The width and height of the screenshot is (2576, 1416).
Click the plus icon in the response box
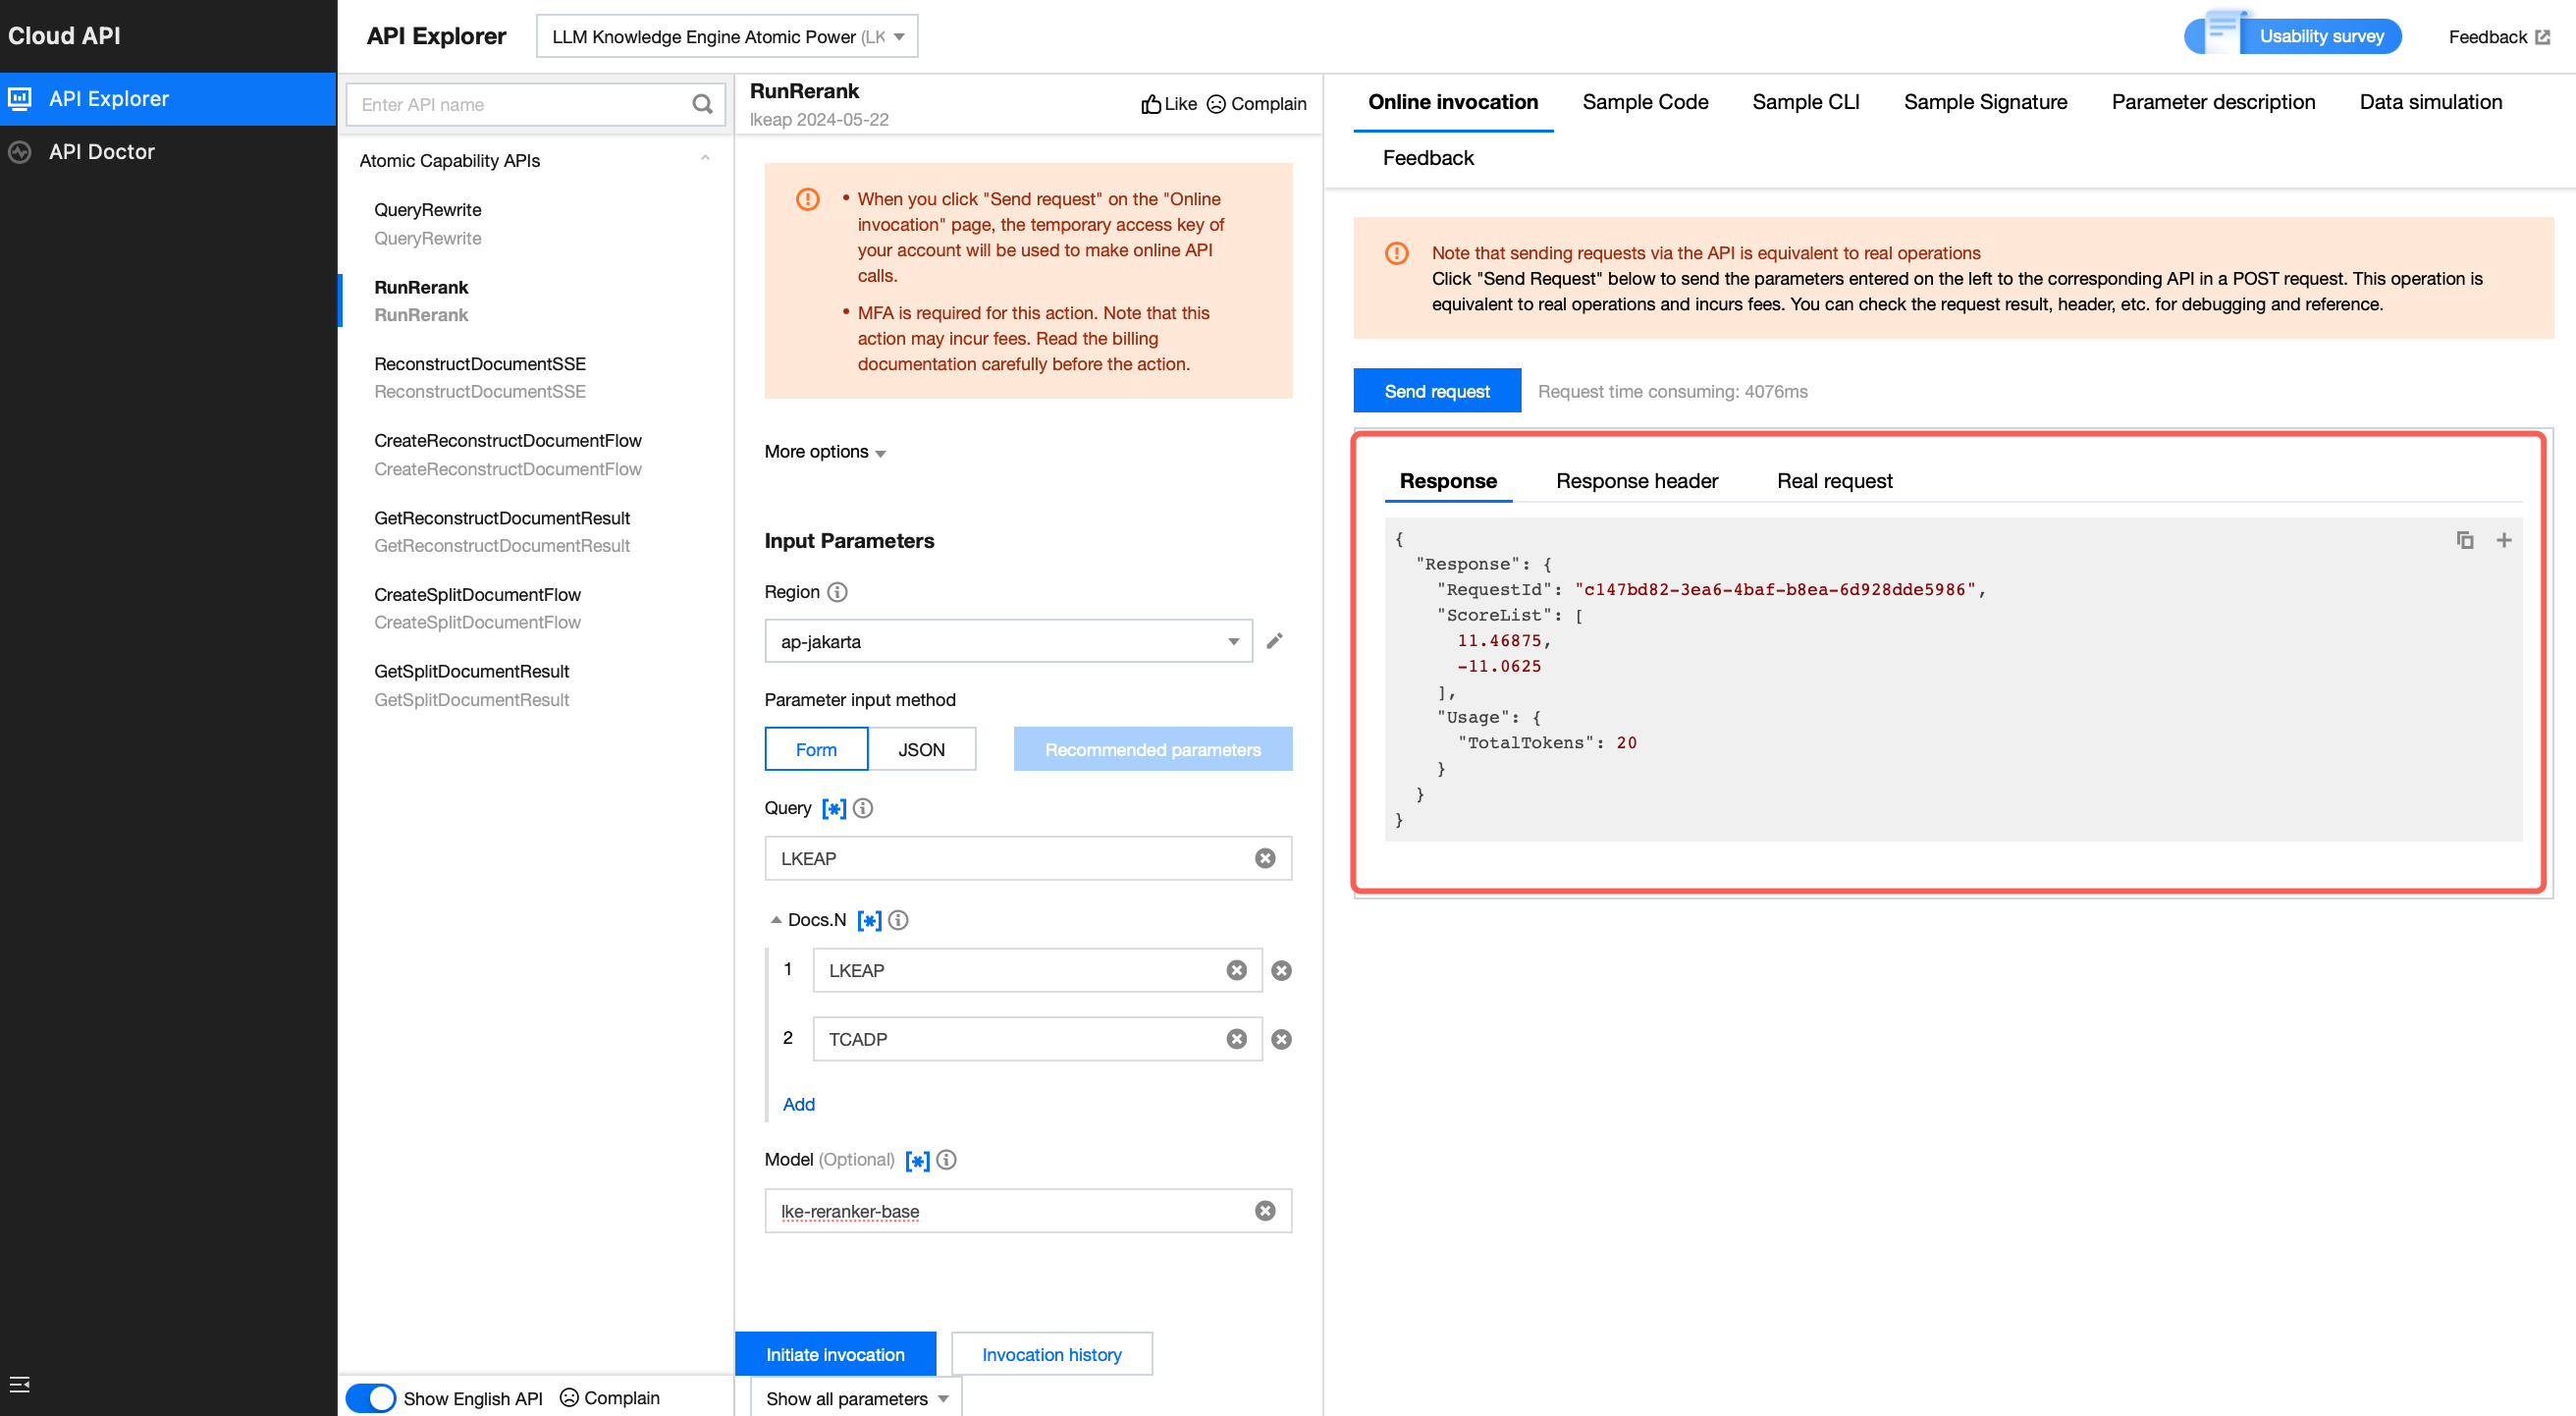point(2503,540)
